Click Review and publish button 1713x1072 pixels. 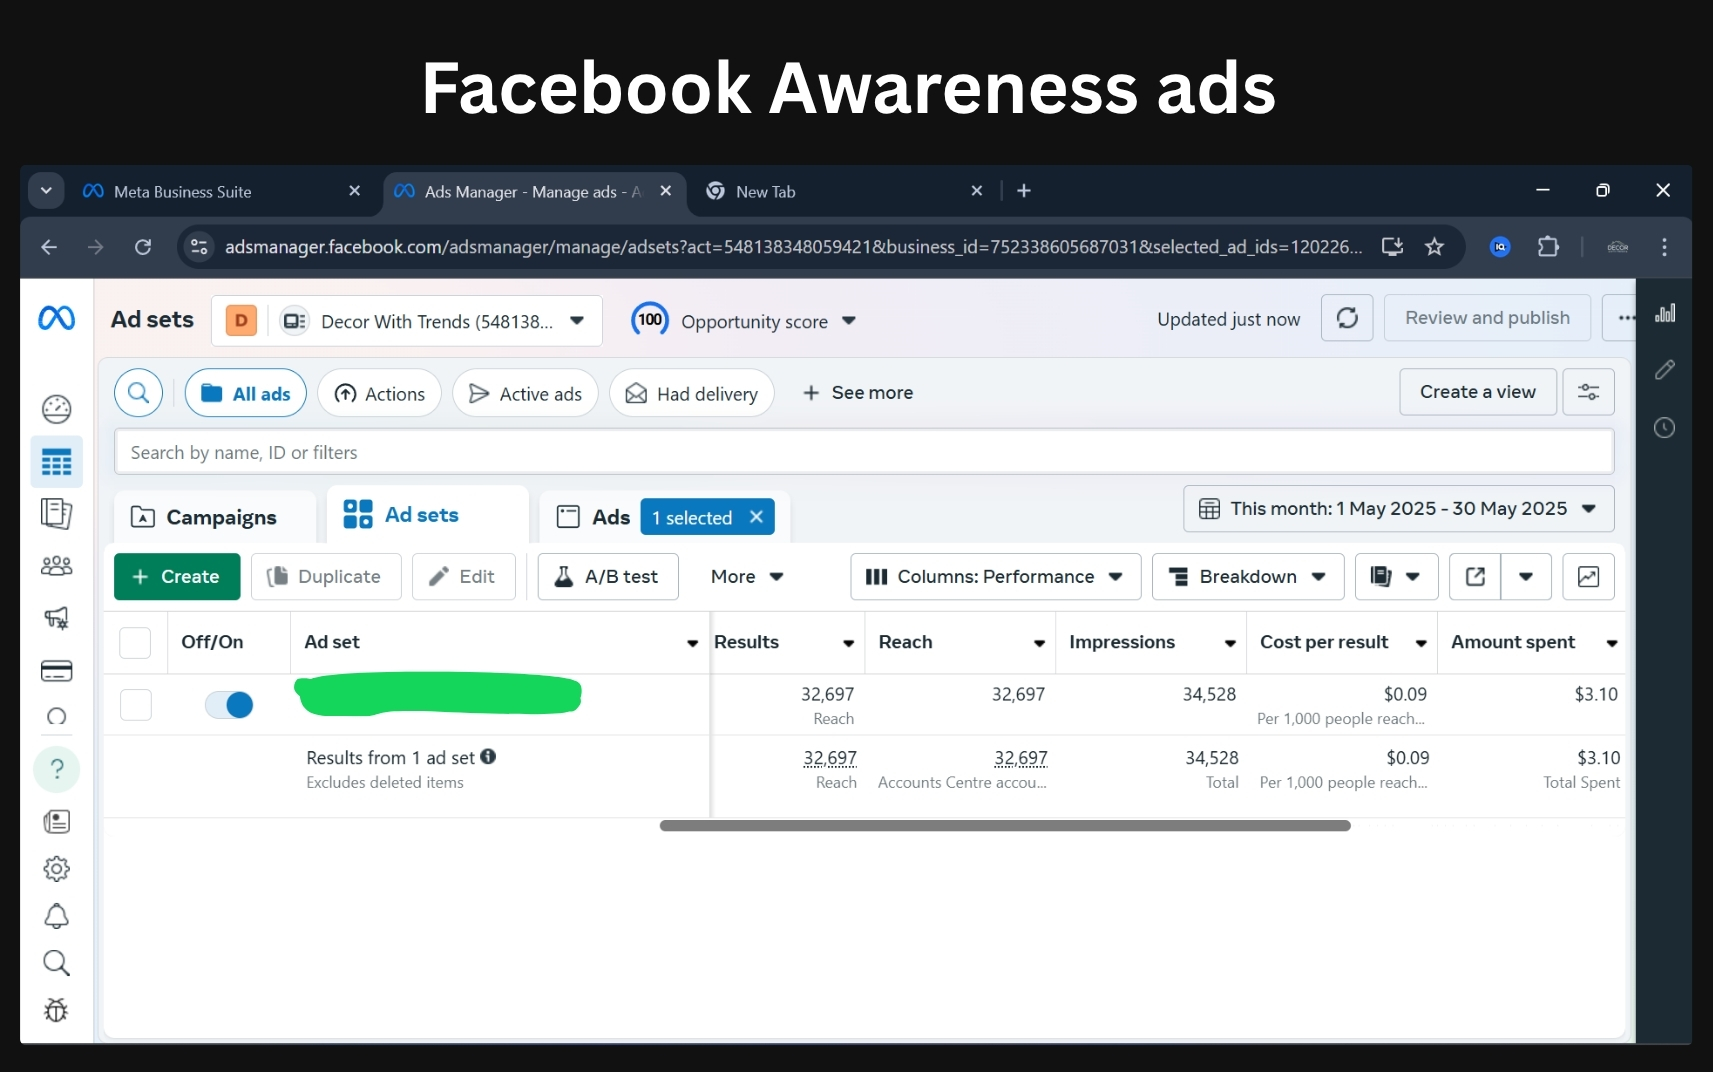[x=1487, y=318]
